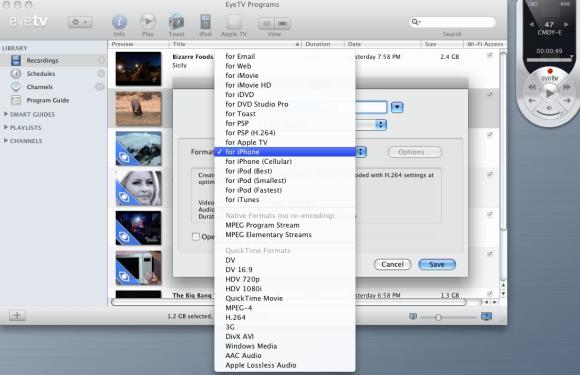Click the Toast toolbar icon

pos(176,21)
